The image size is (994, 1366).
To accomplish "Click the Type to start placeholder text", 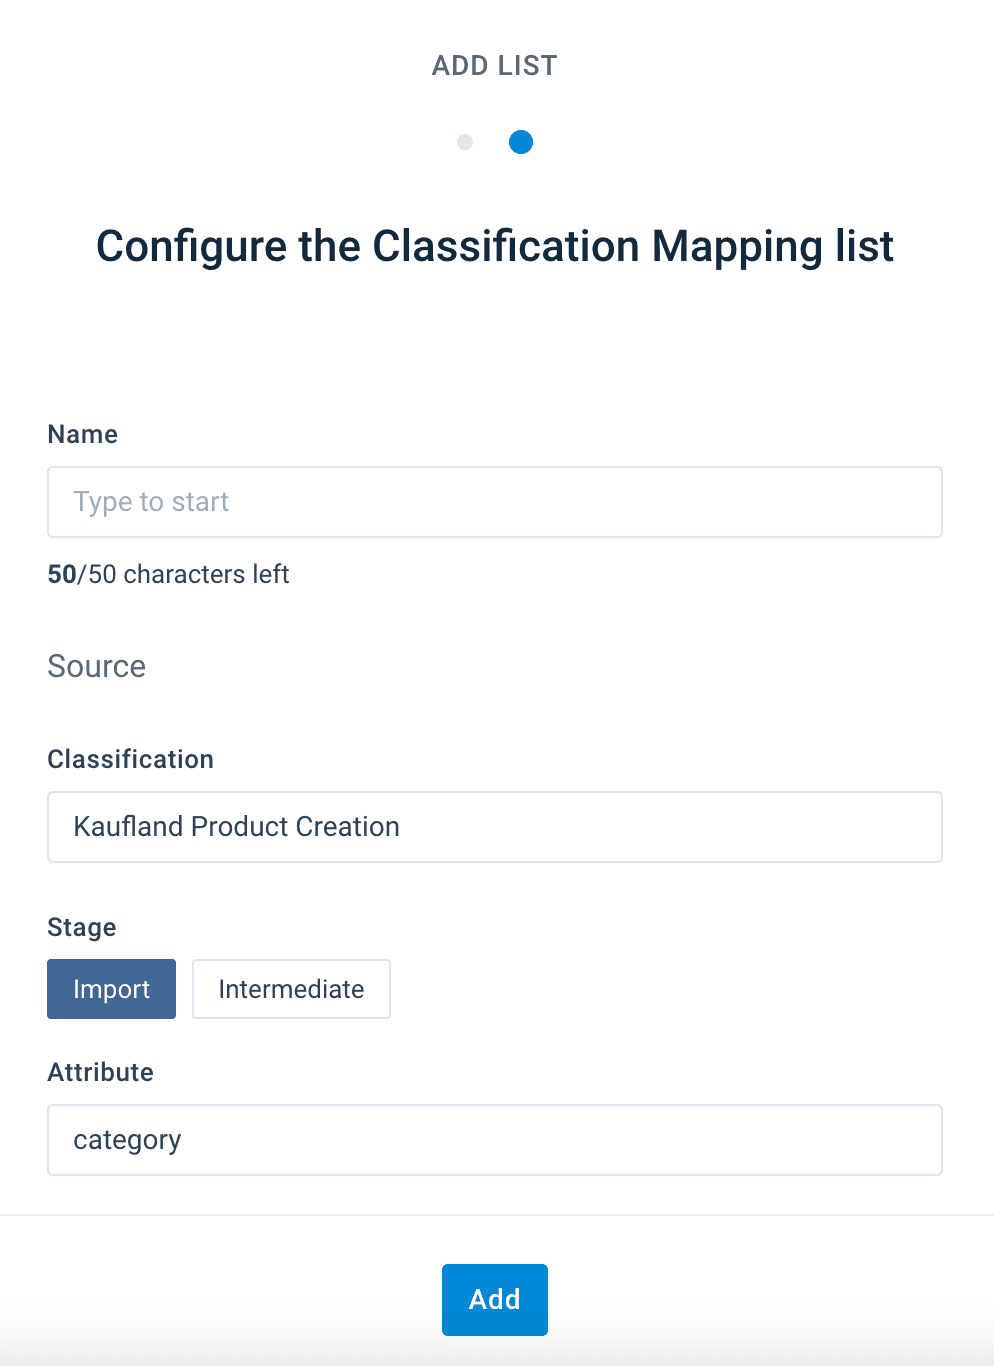I will click(151, 502).
